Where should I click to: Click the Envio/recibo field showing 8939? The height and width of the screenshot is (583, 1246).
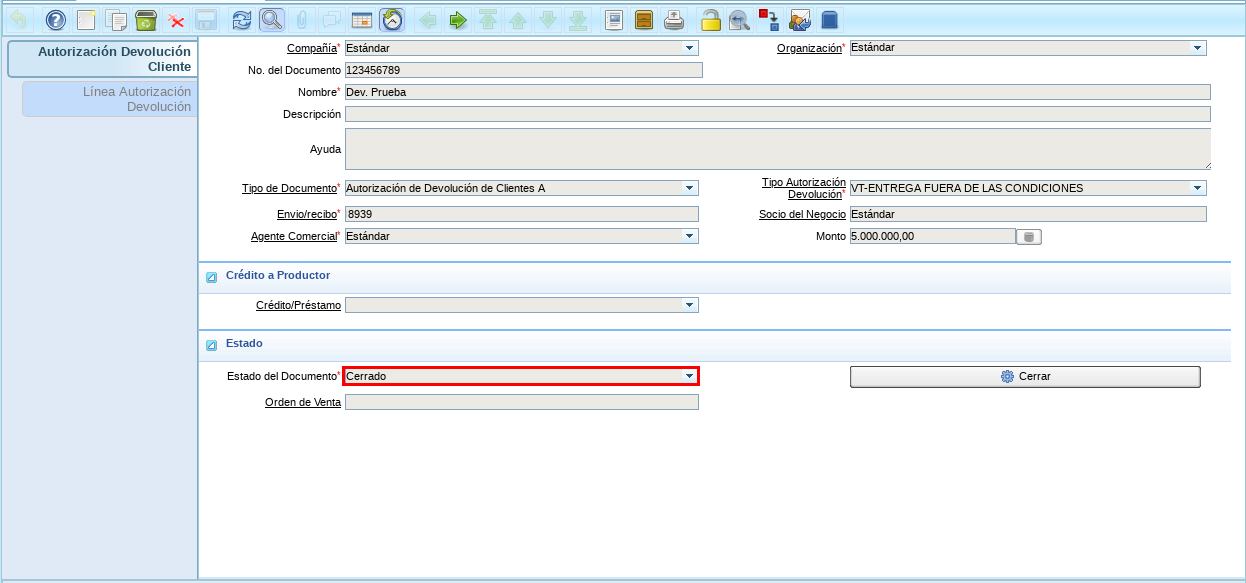coord(521,214)
